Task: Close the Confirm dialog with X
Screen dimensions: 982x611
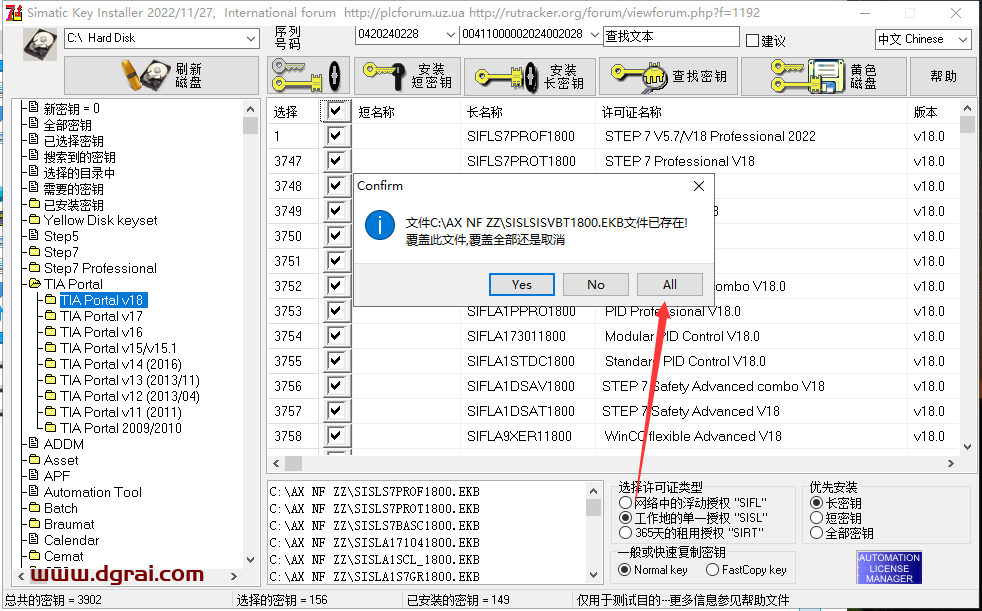Action: pyautogui.click(x=699, y=186)
